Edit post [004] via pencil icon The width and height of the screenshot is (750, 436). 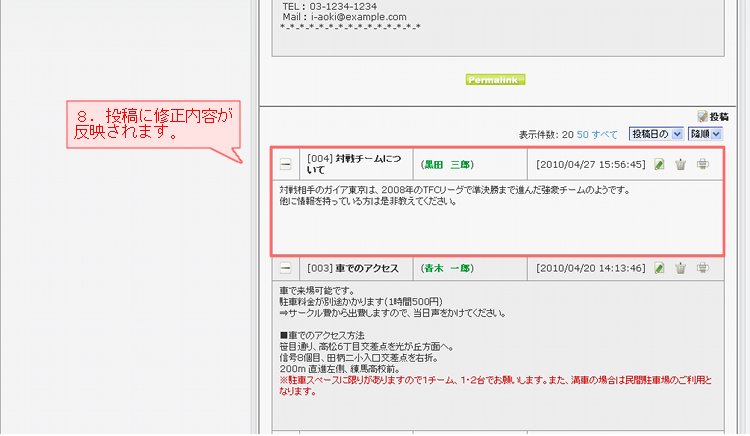(x=659, y=164)
